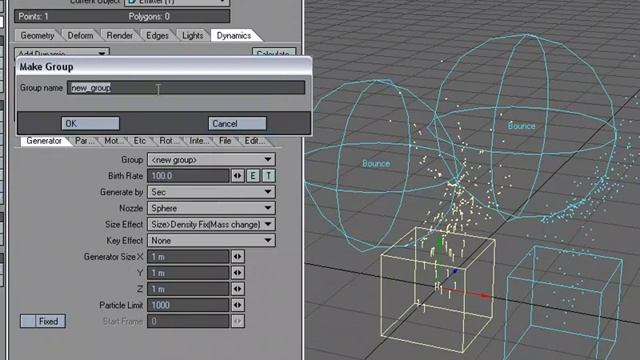This screenshot has width=640, height=360.
Task: Toggle the Fixed checkbox
Action: (x=43, y=321)
